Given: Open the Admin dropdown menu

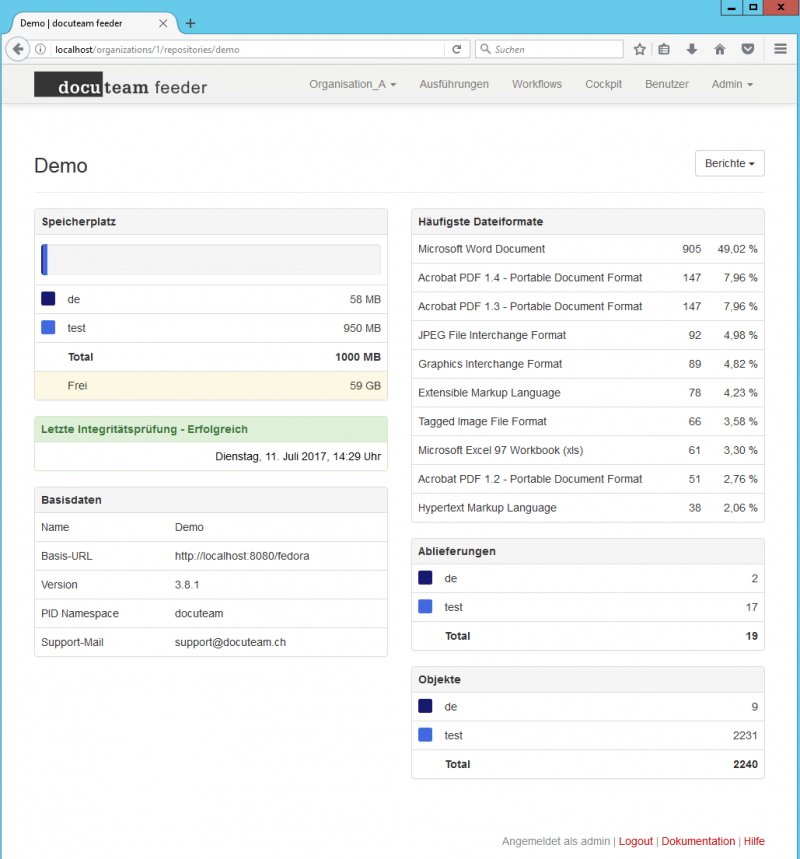Looking at the screenshot, I should [732, 84].
